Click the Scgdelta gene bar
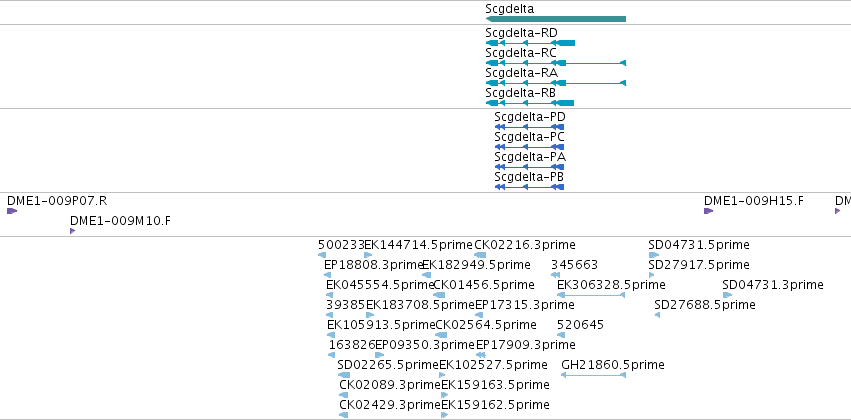This screenshot has width=851, height=420. [556, 19]
